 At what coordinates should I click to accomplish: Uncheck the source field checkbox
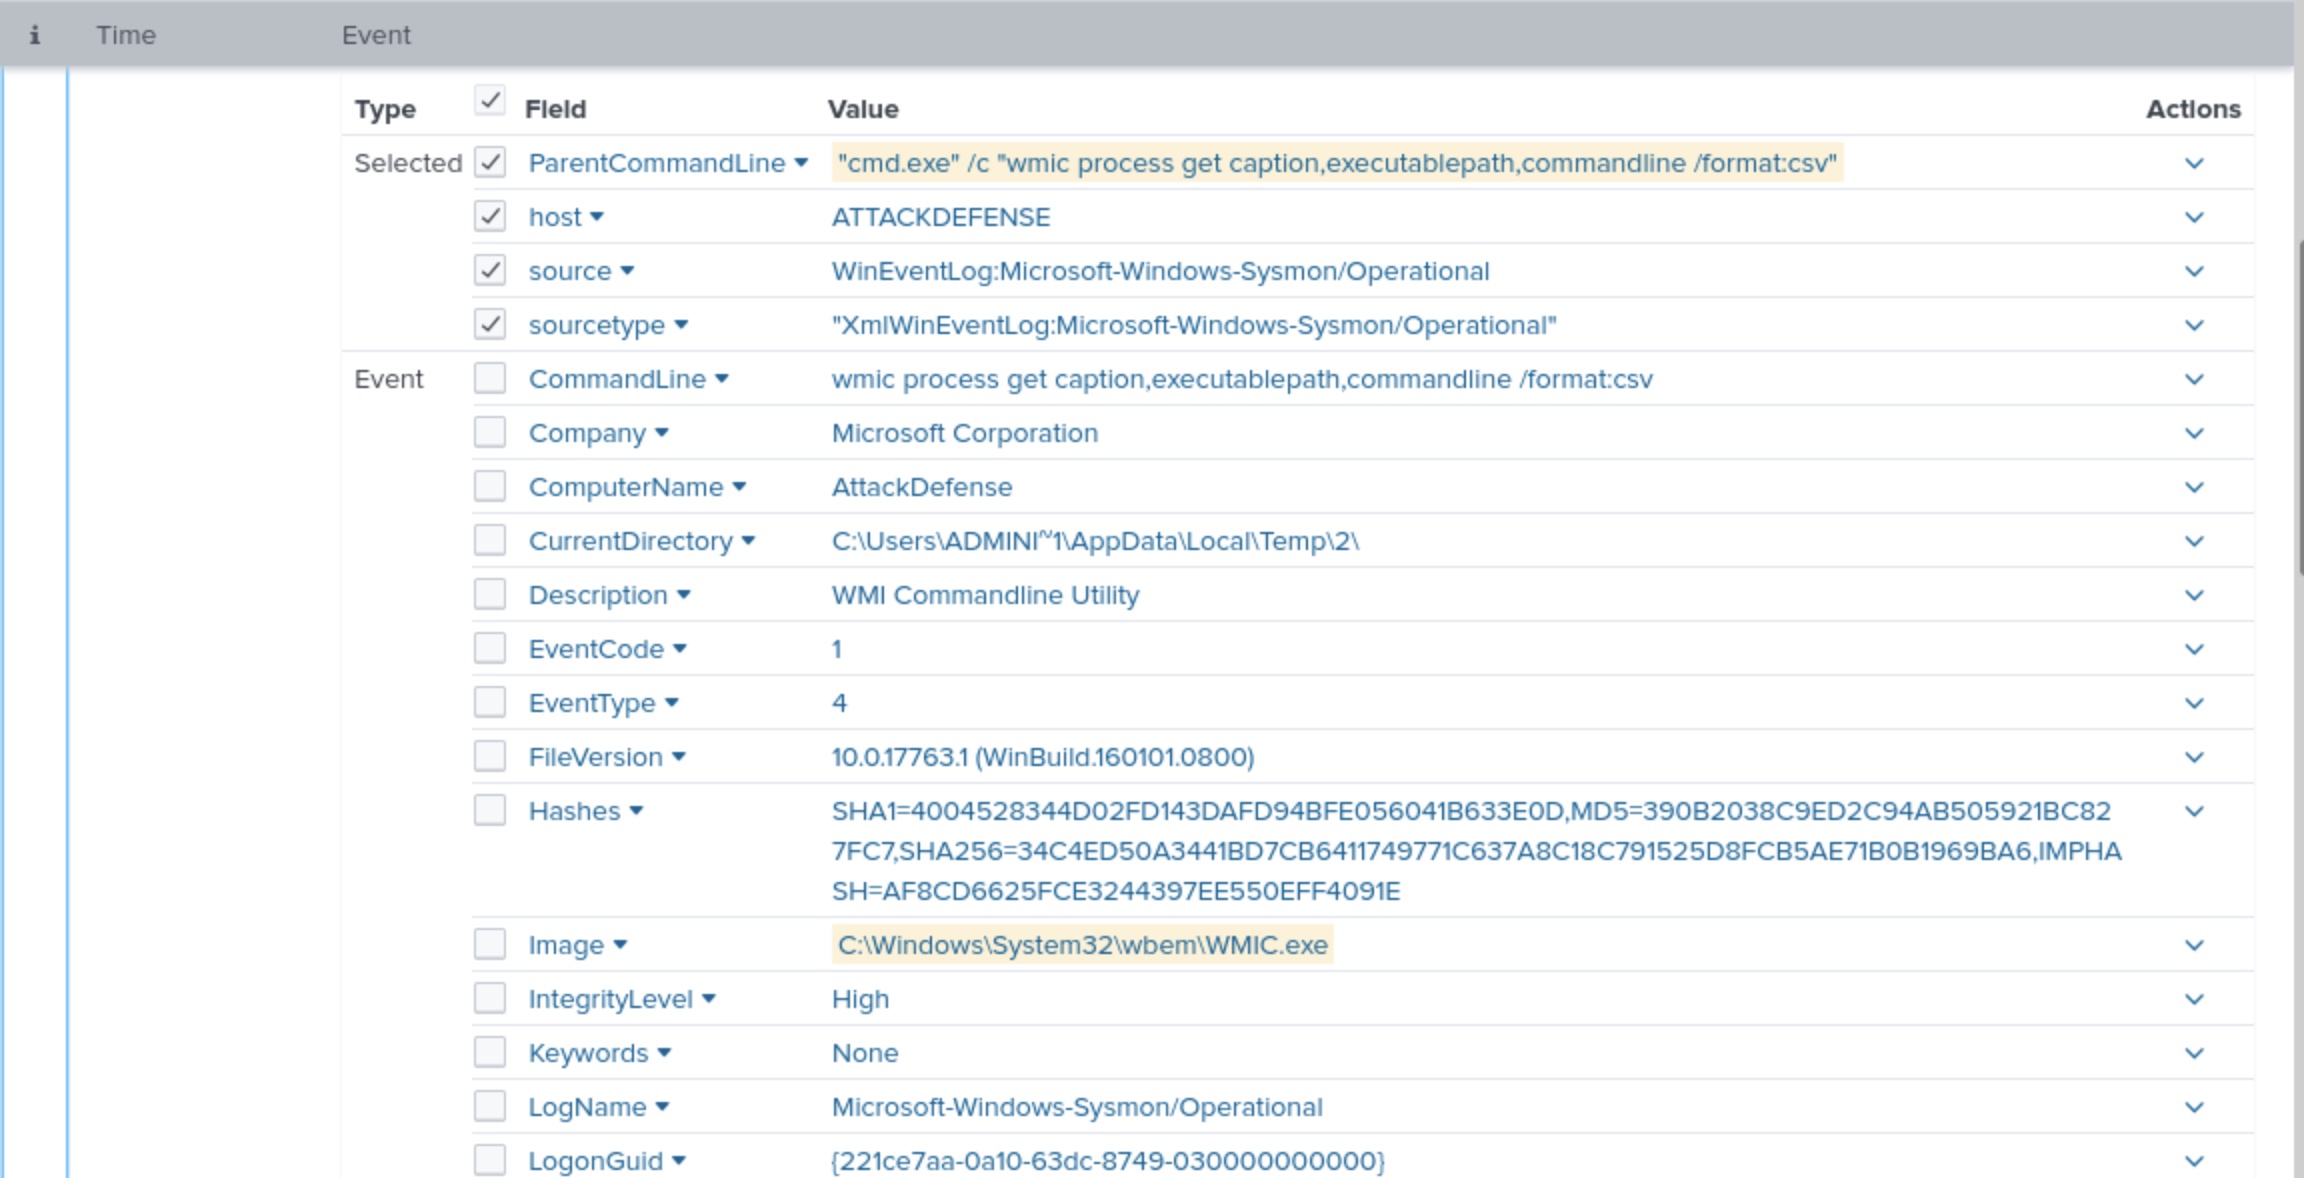pos(489,270)
